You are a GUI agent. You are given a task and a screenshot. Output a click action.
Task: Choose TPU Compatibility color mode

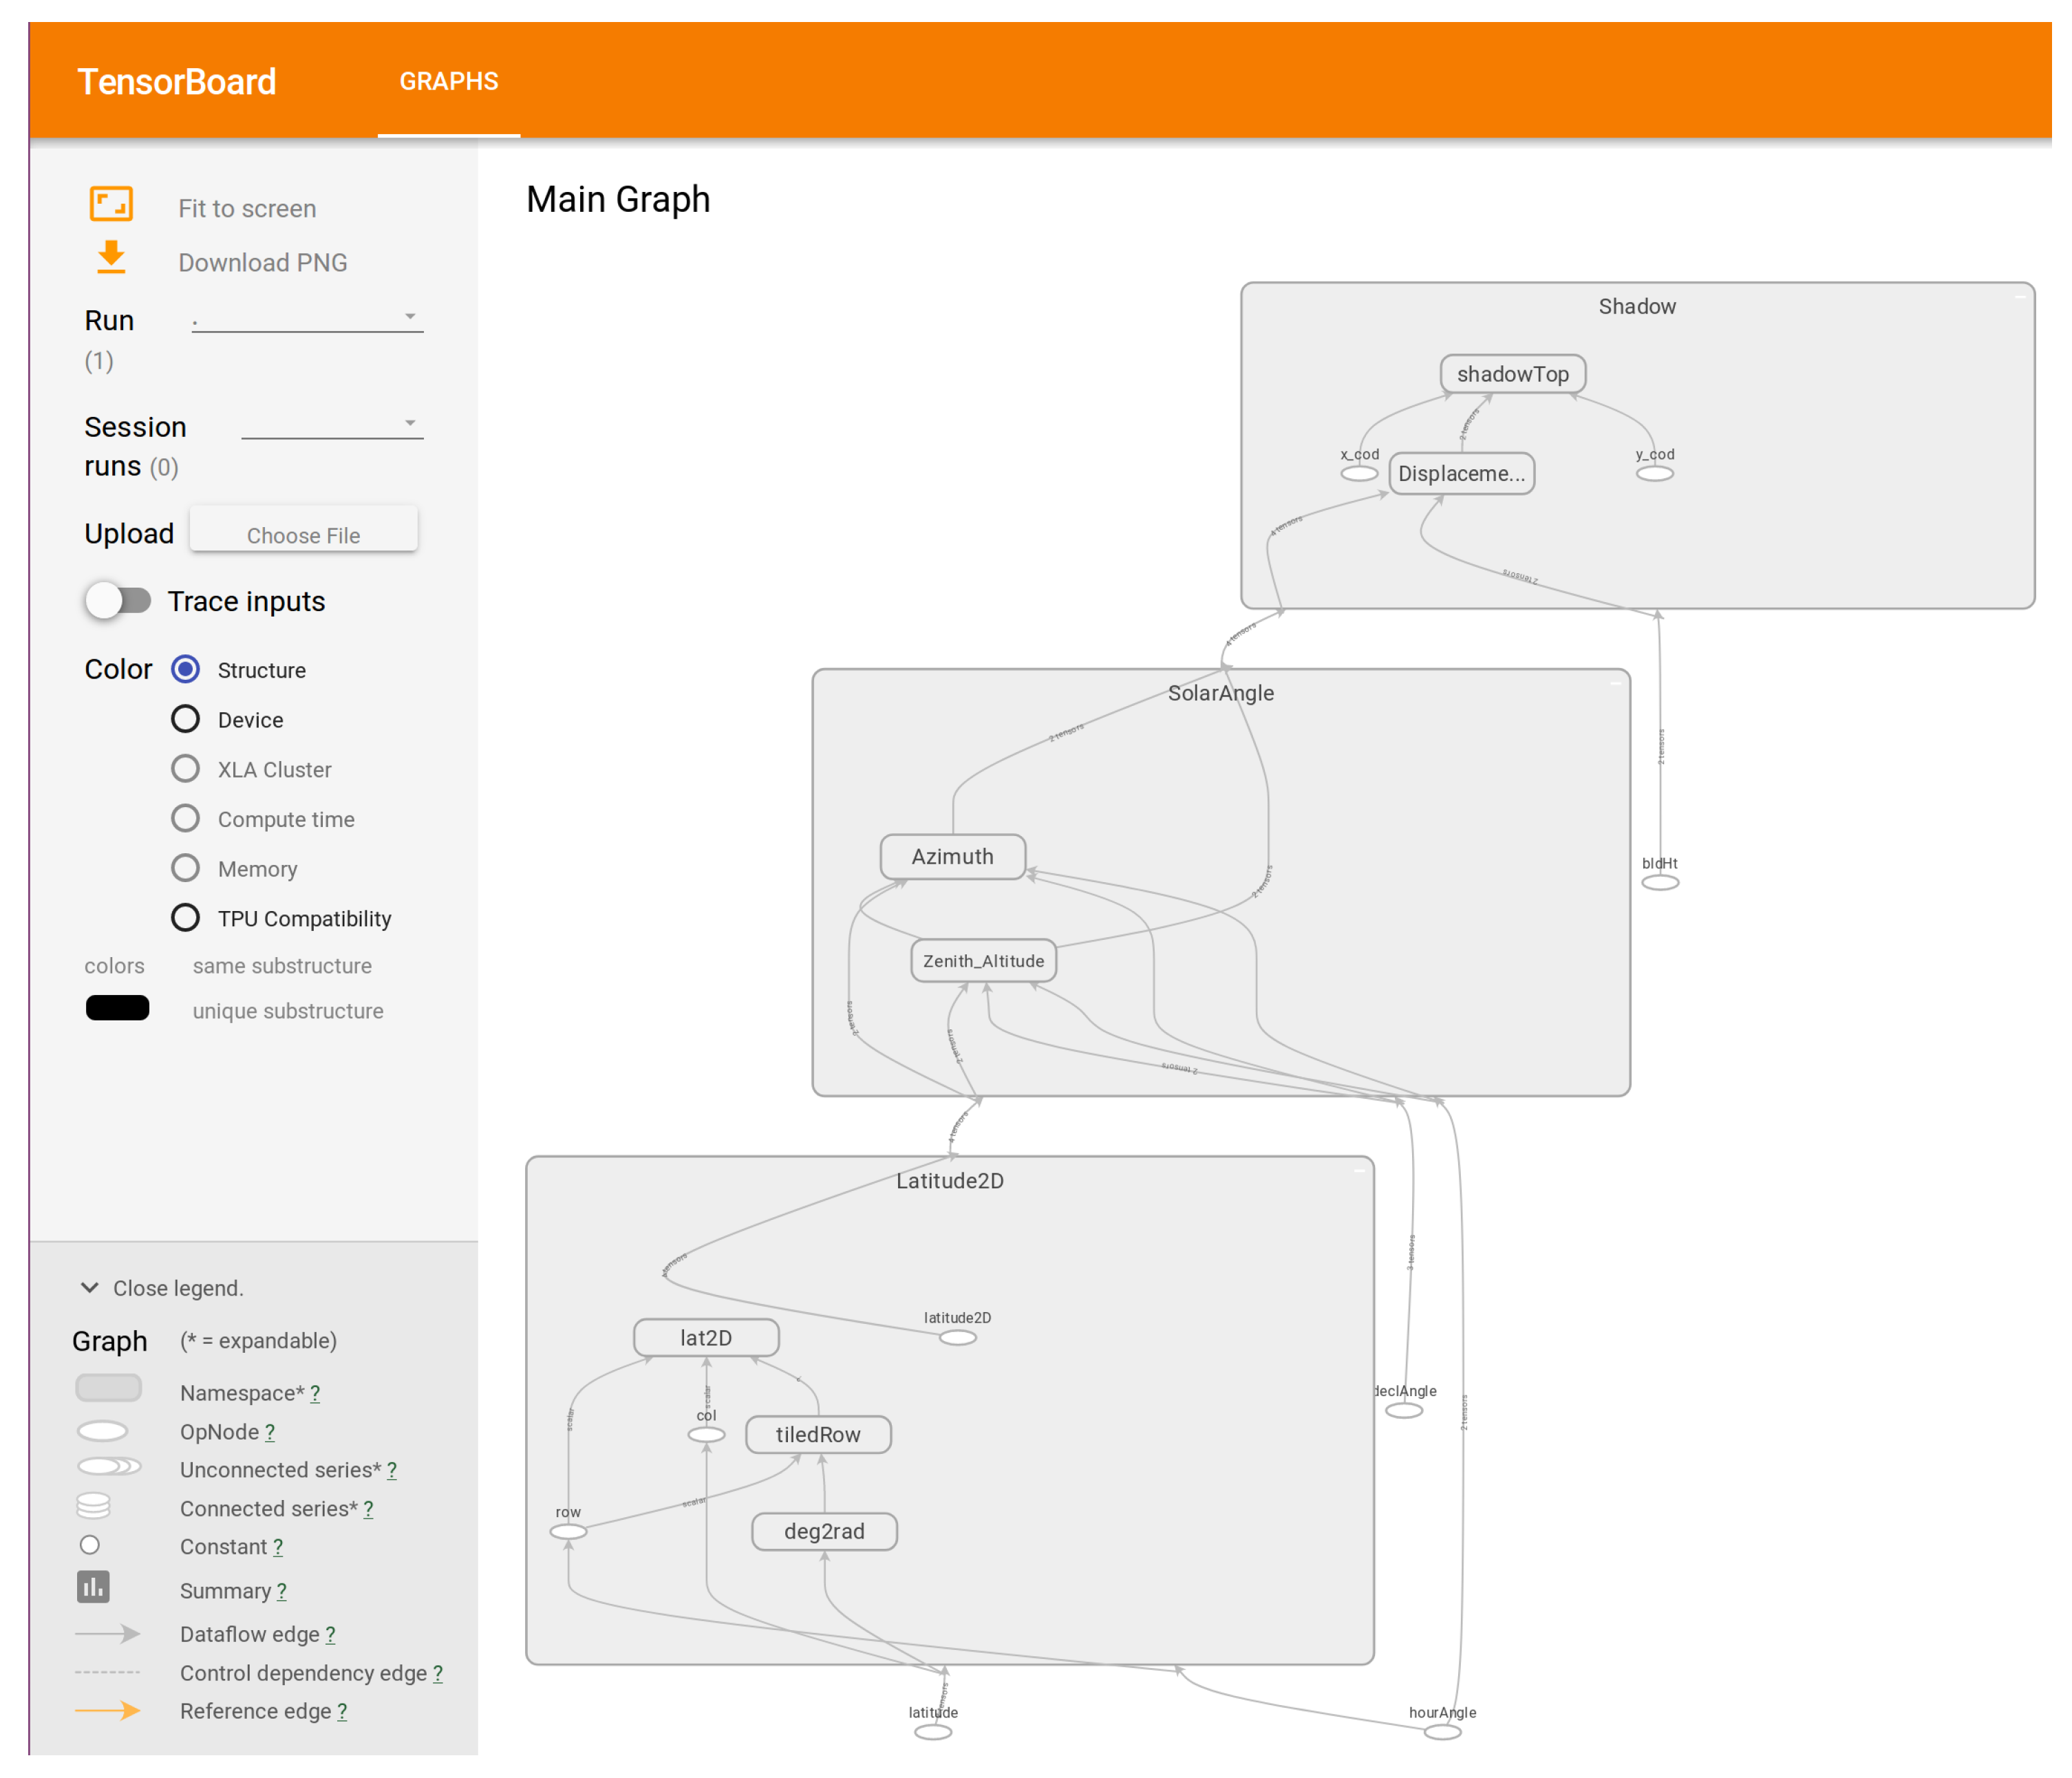click(185, 917)
